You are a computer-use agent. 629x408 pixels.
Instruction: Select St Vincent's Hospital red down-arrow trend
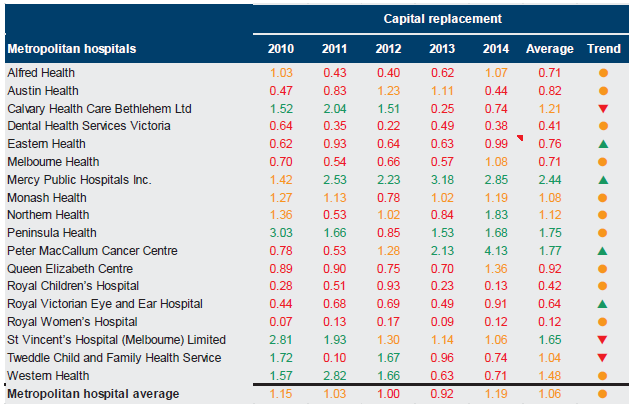point(602,340)
